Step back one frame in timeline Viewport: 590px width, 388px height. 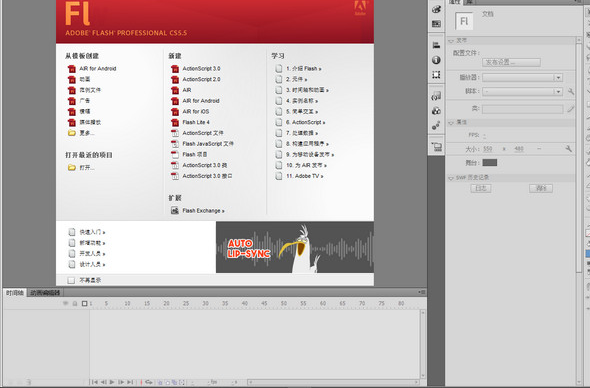[103, 382]
